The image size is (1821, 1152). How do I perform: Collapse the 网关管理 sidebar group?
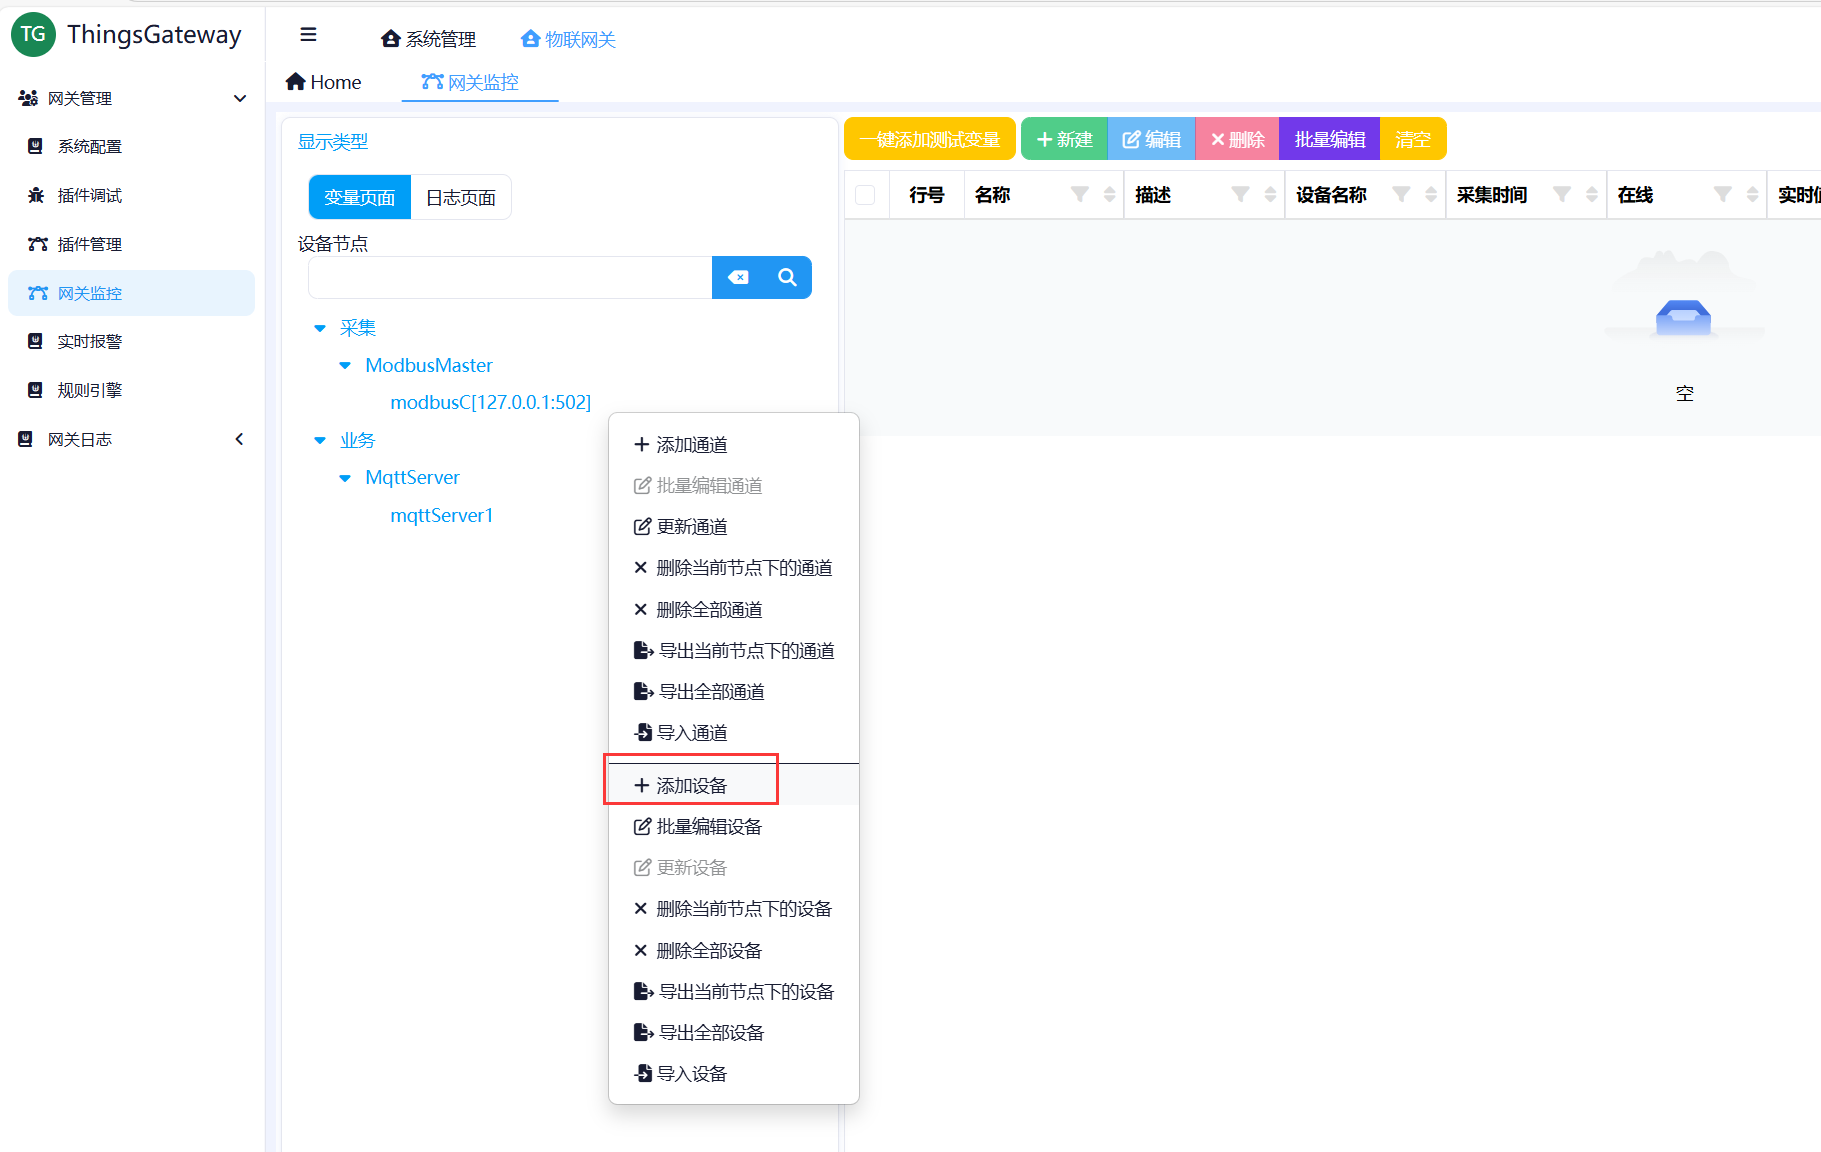(240, 98)
